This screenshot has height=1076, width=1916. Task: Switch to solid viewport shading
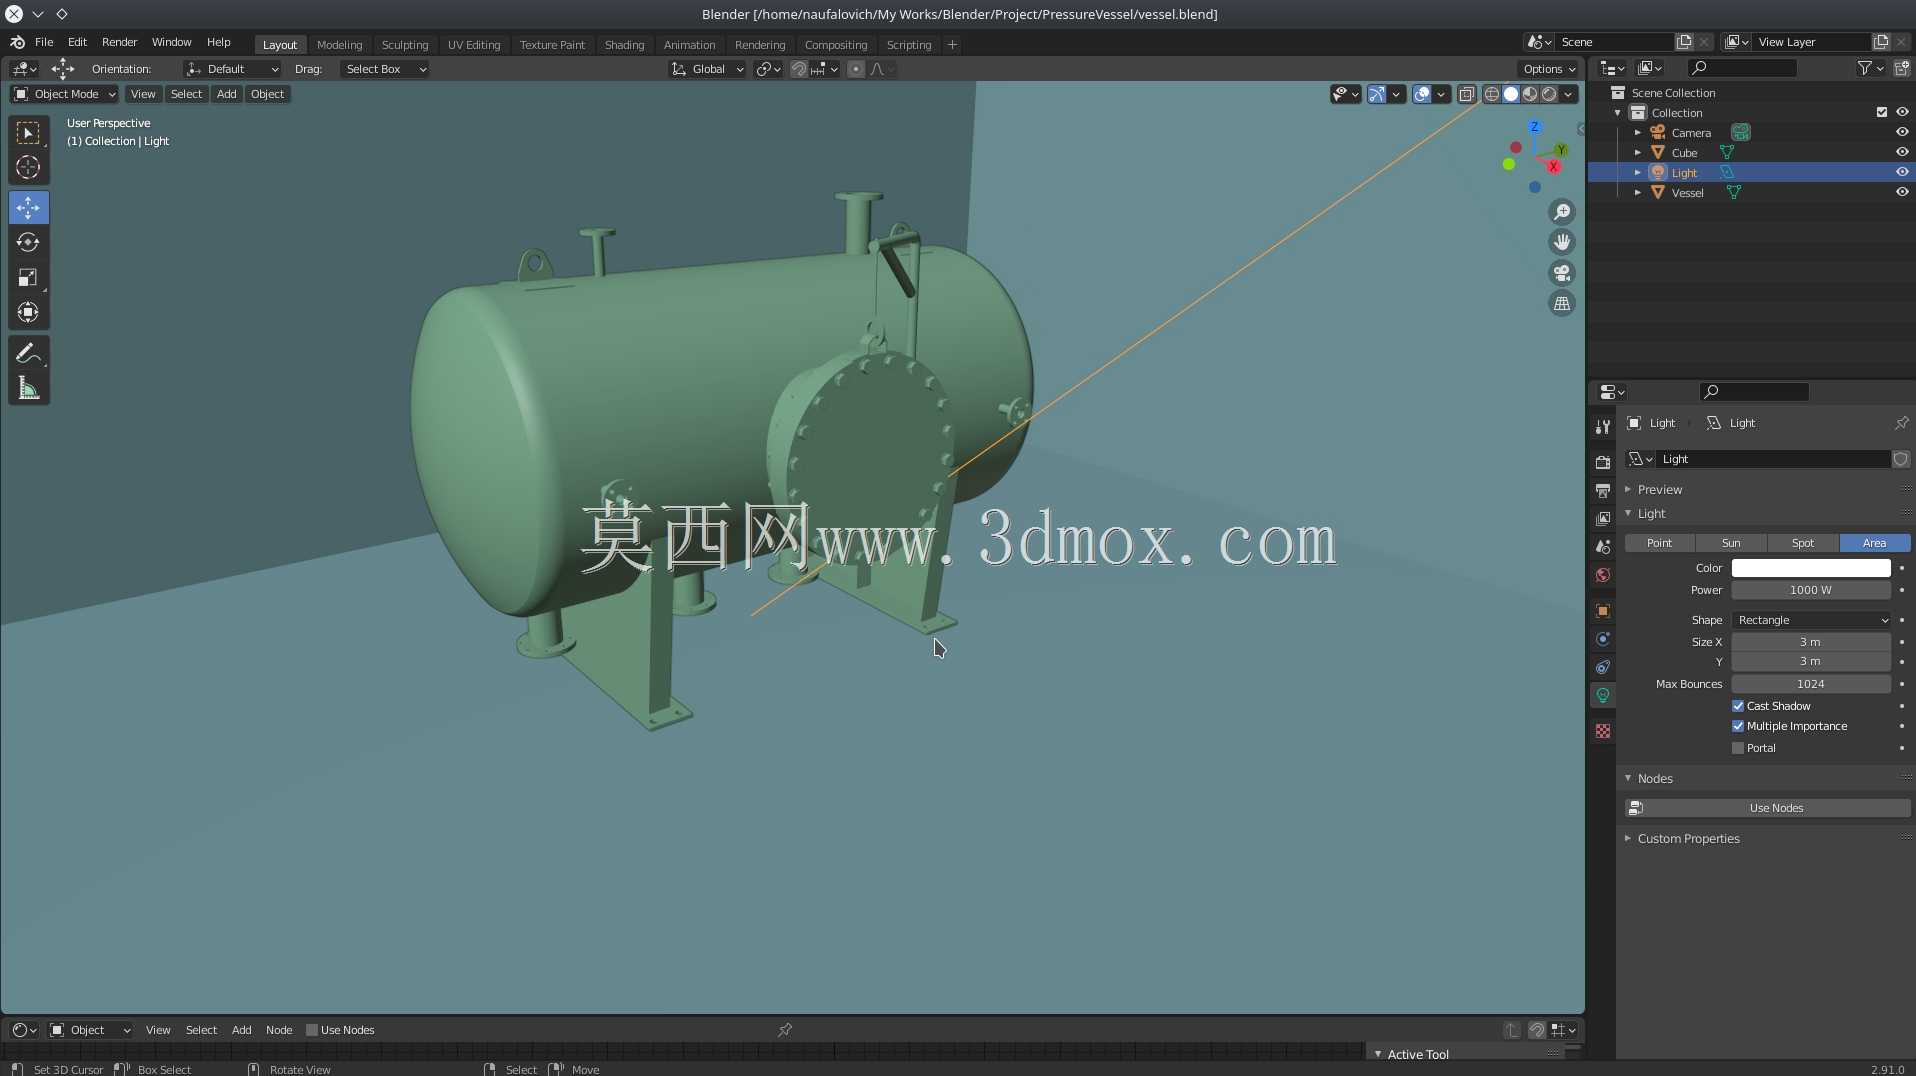1511,94
